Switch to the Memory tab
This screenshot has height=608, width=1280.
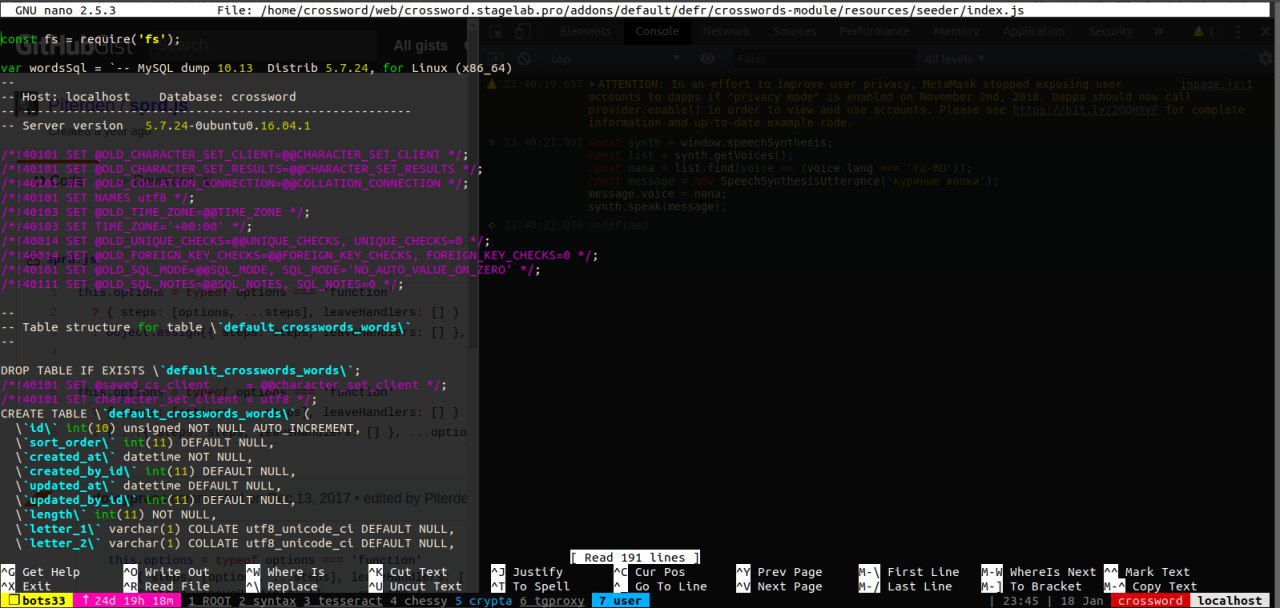[x=958, y=31]
